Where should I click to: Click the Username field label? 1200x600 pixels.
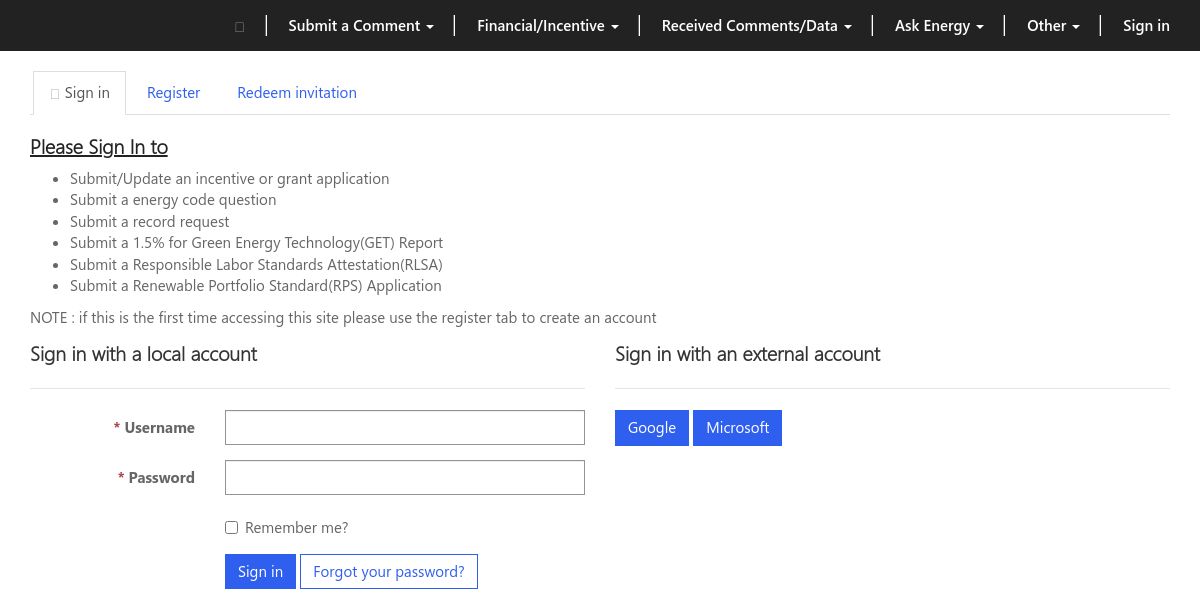tap(159, 428)
